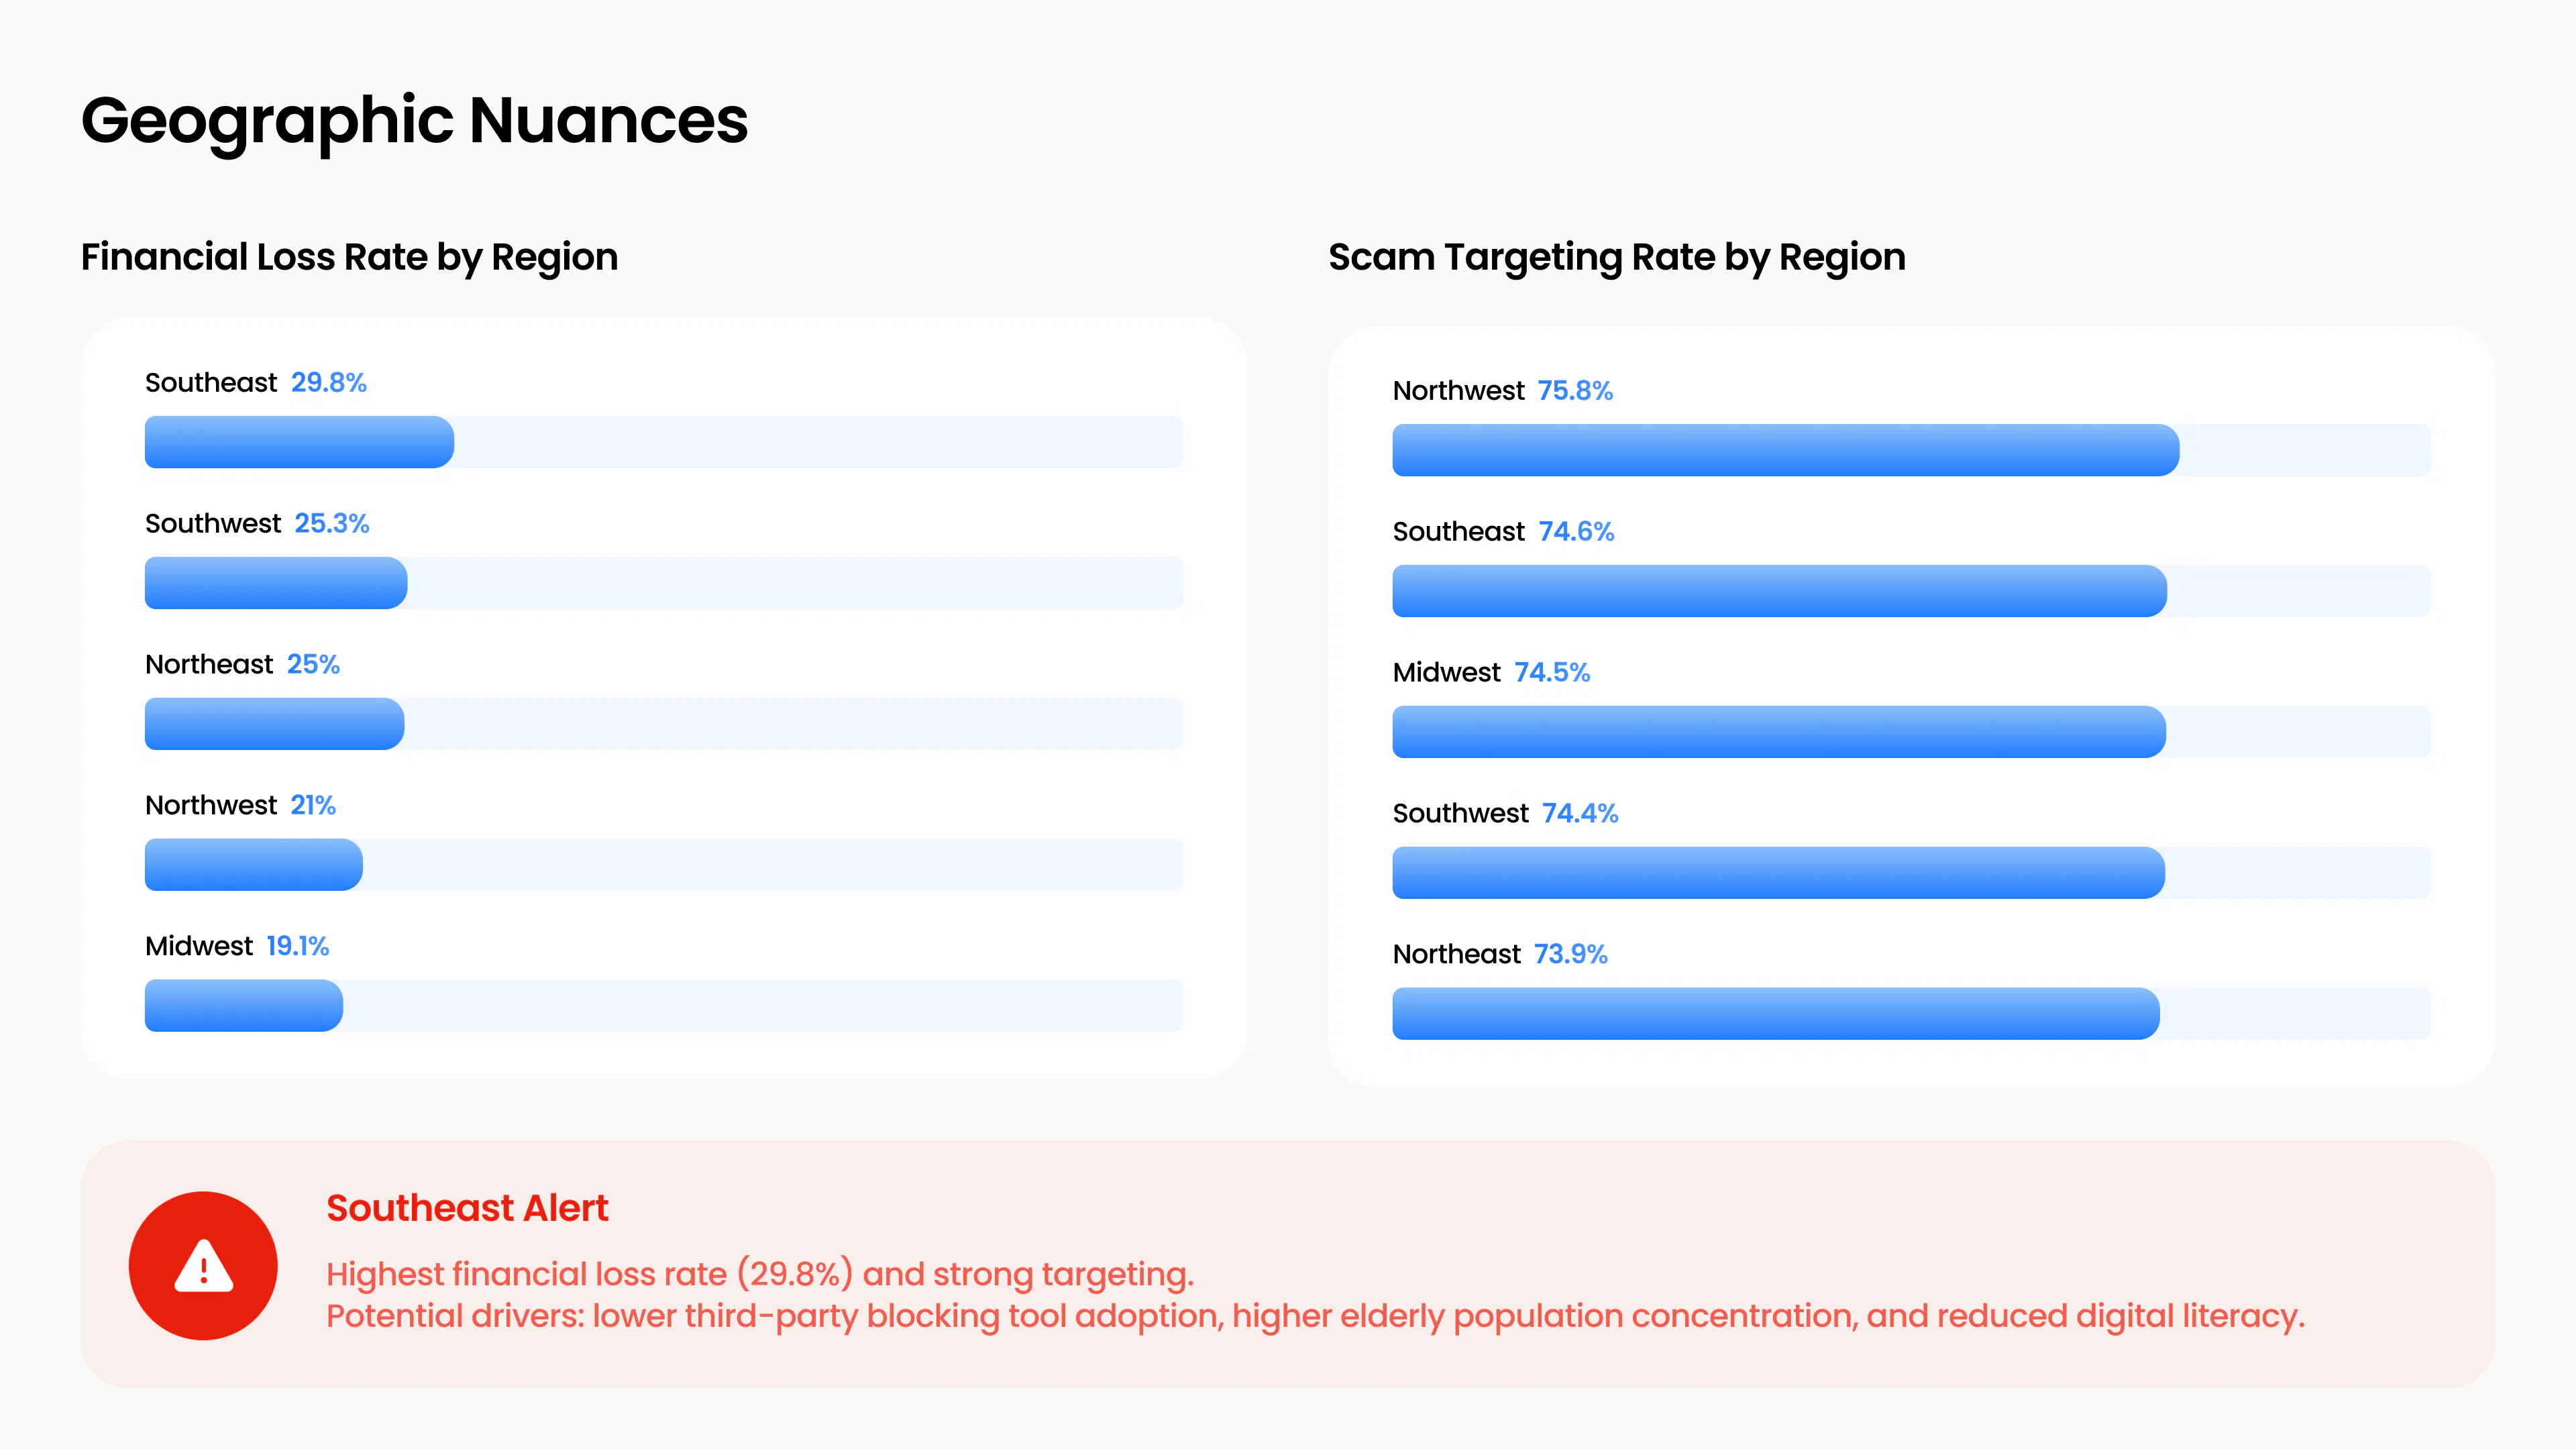The width and height of the screenshot is (2576, 1449).
Task: Select the Financial Loss Rate by Region heading
Action: pos(349,257)
